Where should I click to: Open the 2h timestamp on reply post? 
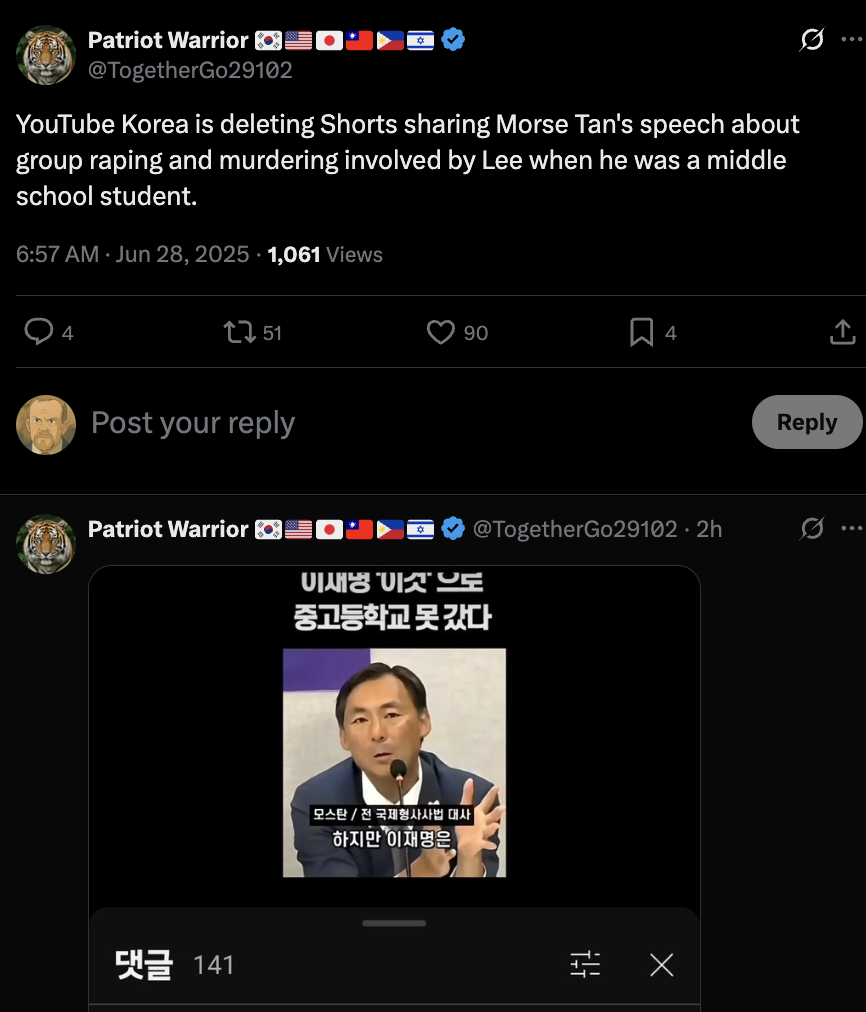coord(709,529)
